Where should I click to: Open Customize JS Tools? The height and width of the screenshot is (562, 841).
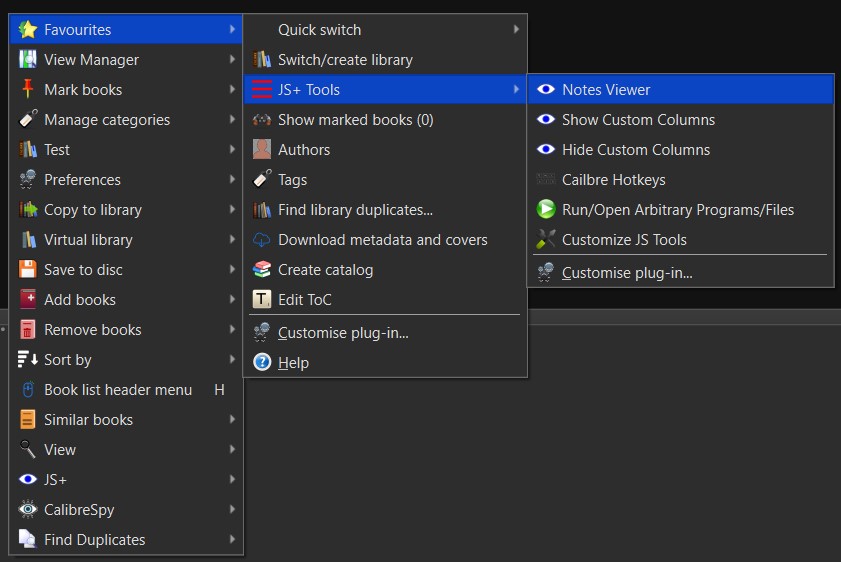pos(624,240)
